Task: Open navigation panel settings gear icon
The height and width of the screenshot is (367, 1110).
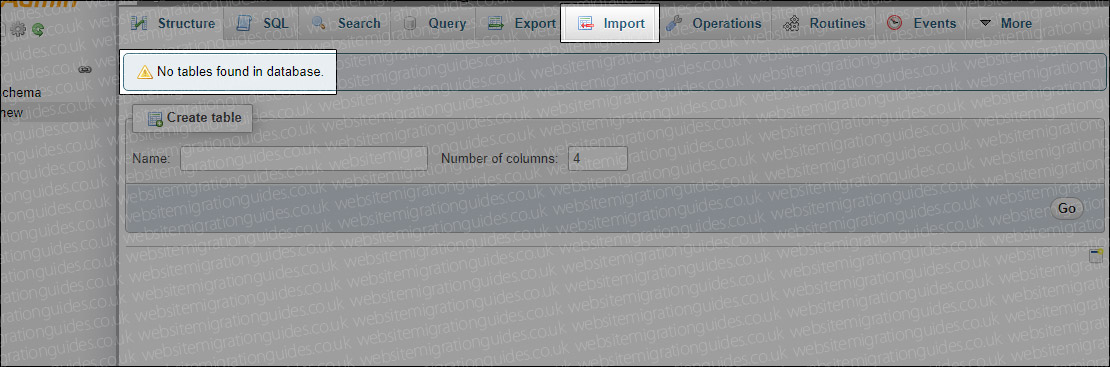Action: tap(19, 30)
